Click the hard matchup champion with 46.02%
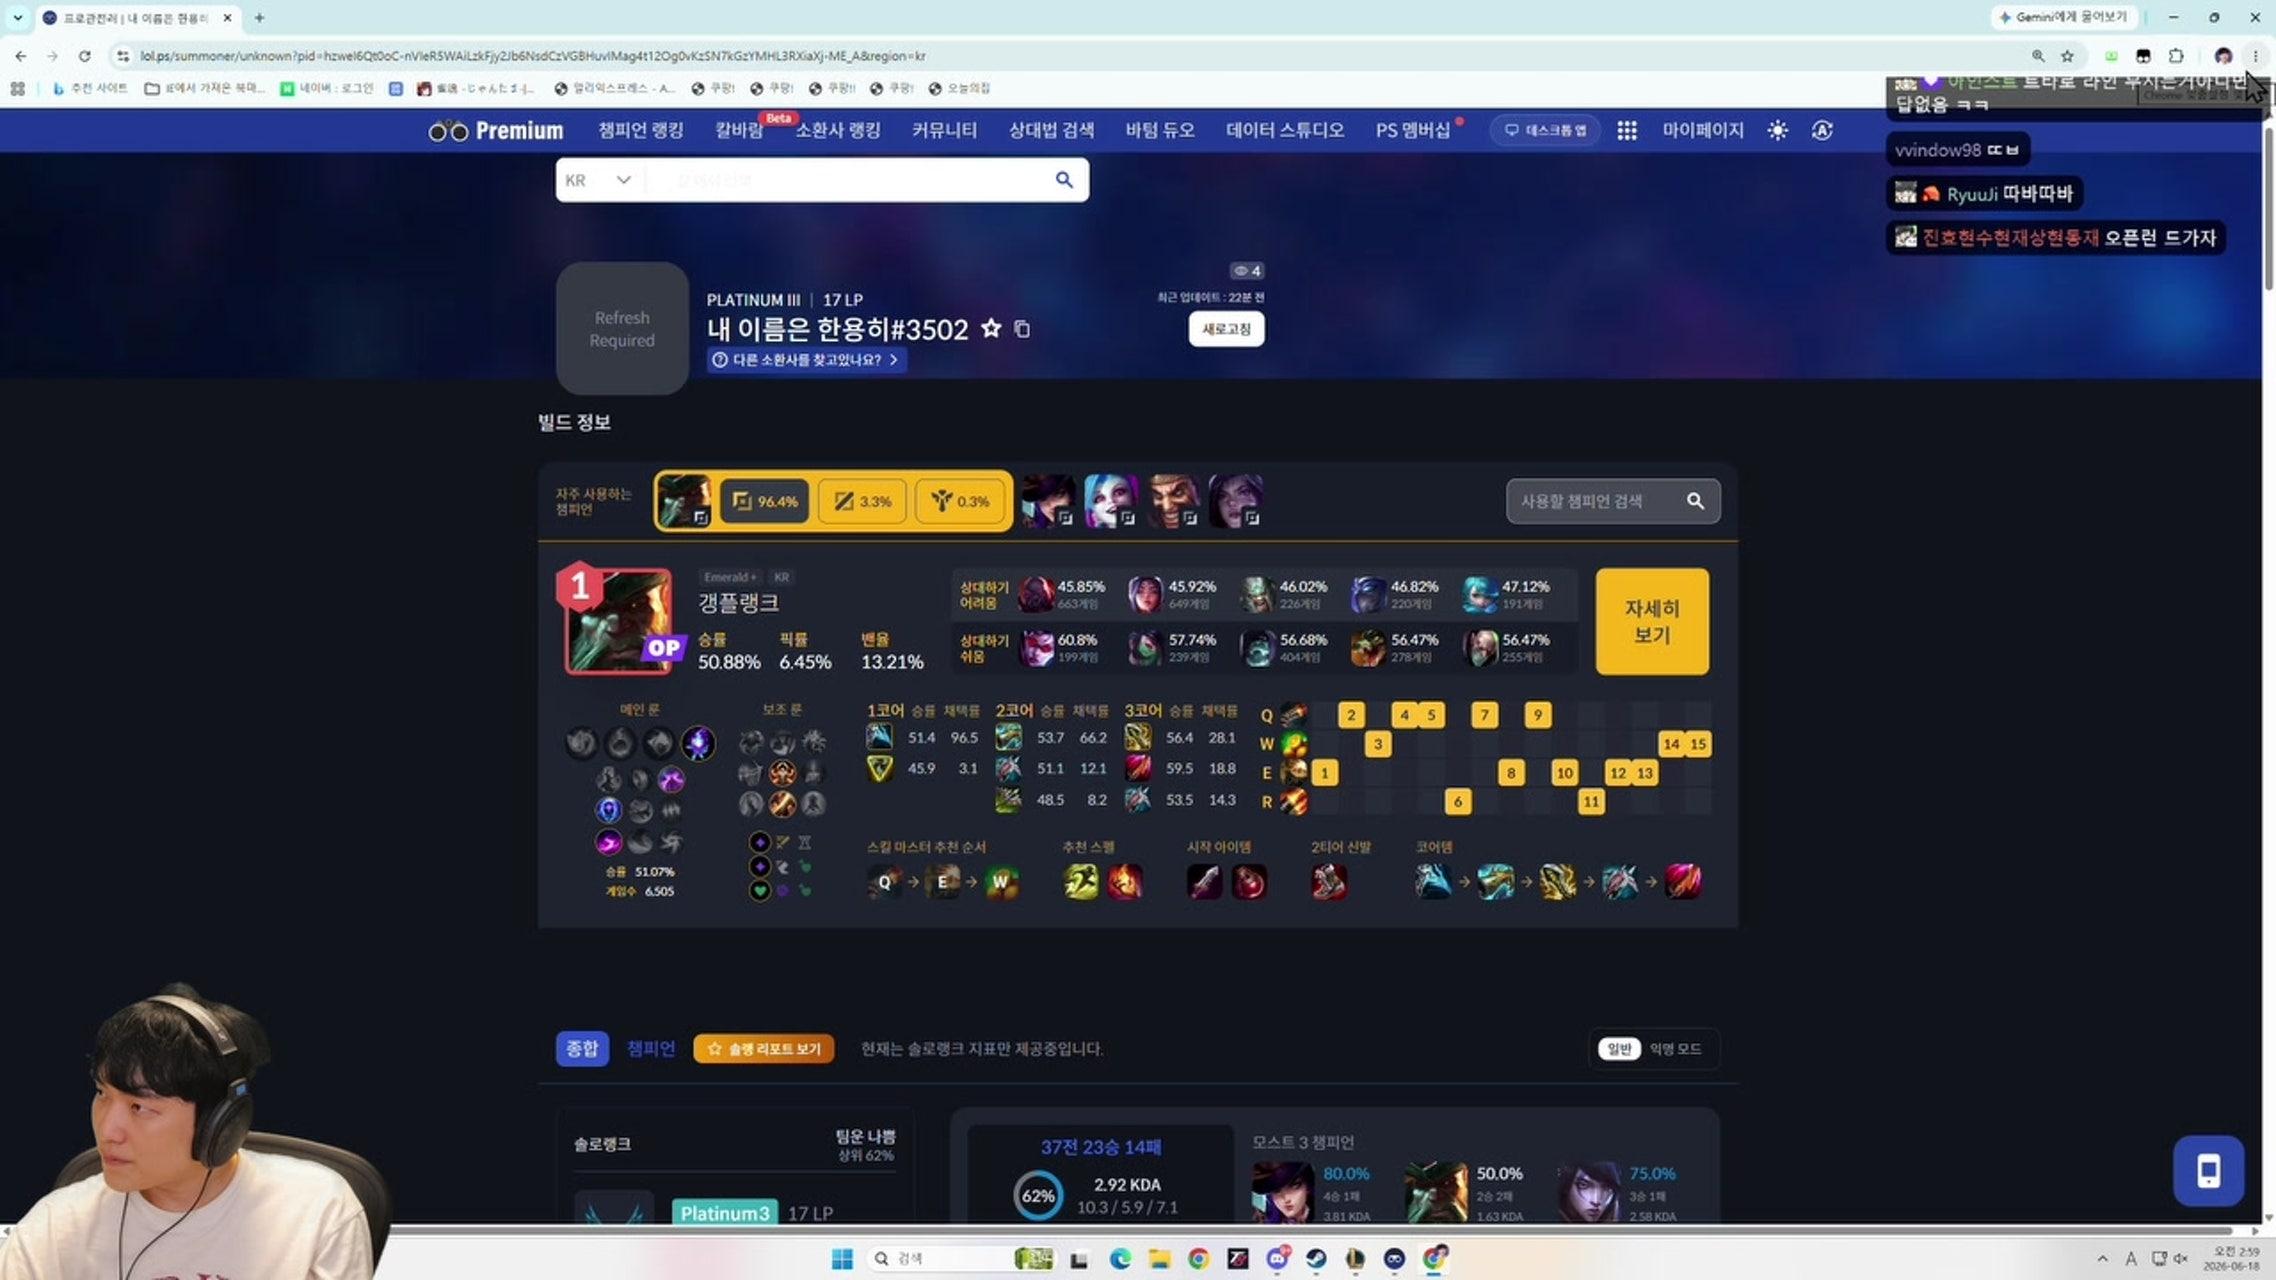This screenshot has height=1280, width=2276. [1257, 594]
